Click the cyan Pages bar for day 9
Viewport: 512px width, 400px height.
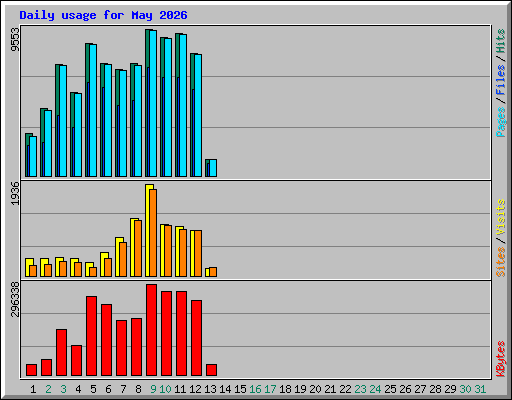tap(153, 103)
